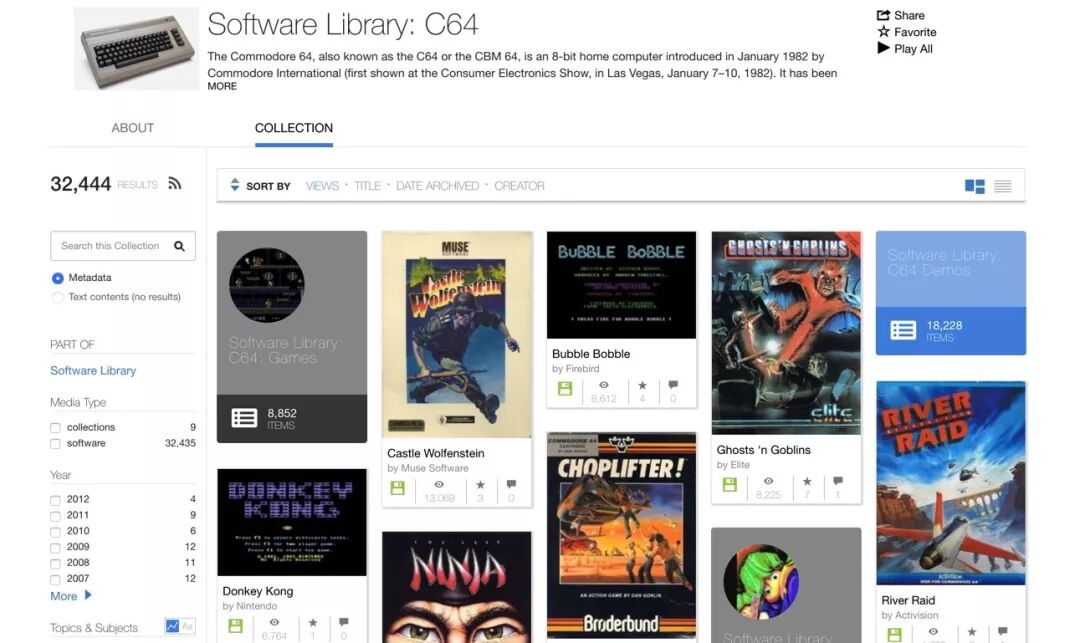Click the views eye icon under Bubble Bobble
The width and height of the screenshot is (1080, 643).
click(x=603, y=385)
